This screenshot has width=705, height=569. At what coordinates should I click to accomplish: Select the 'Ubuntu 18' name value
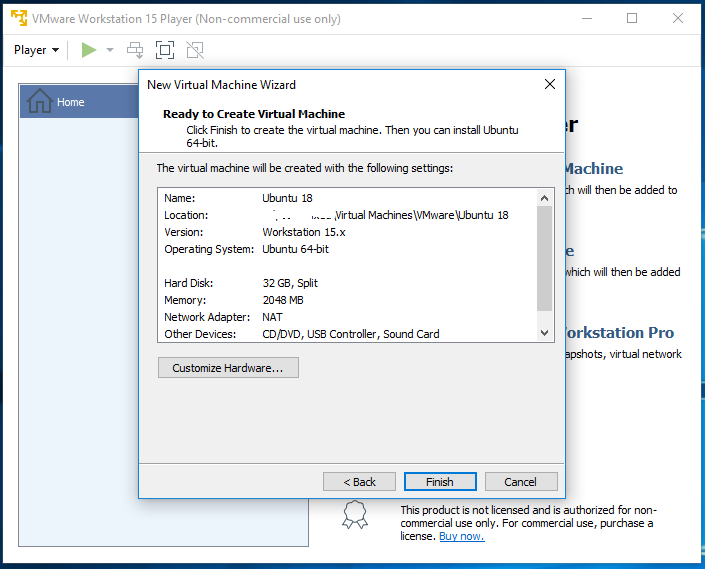[287, 198]
